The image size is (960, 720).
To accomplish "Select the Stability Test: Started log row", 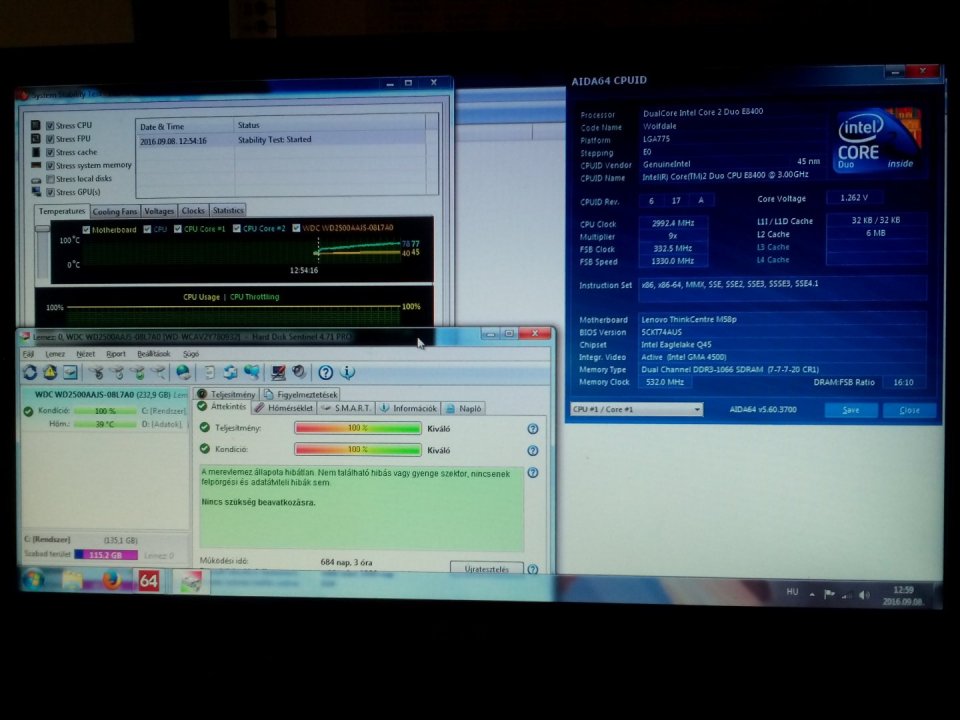I will 282,140.
